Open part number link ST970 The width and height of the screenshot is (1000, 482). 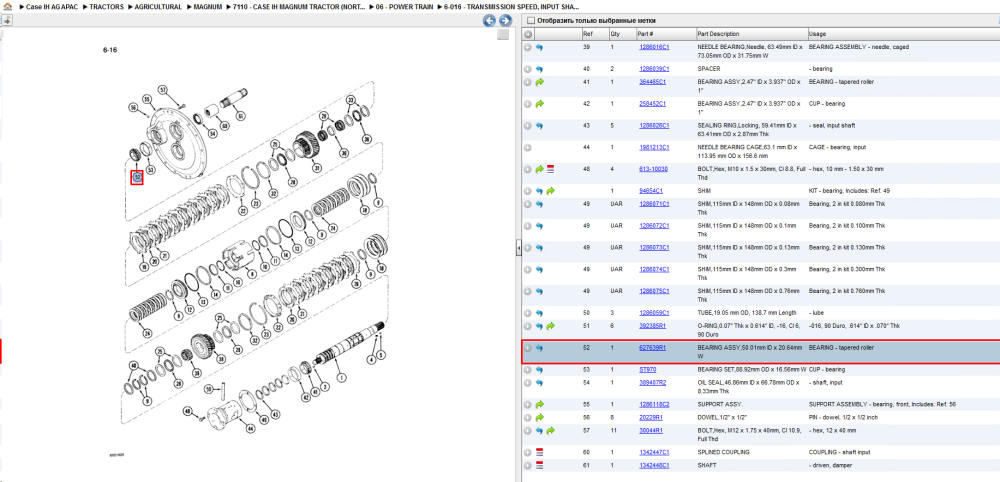[x=647, y=369]
